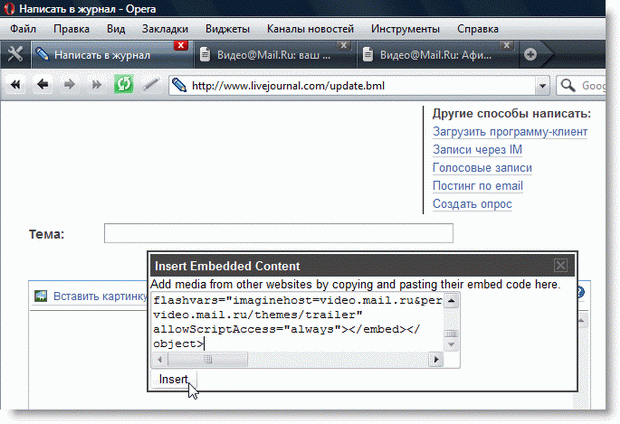This screenshot has width=620, height=424.
Task: Click the Insert Embedded Content title
Action: pyautogui.click(x=227, y=266)
